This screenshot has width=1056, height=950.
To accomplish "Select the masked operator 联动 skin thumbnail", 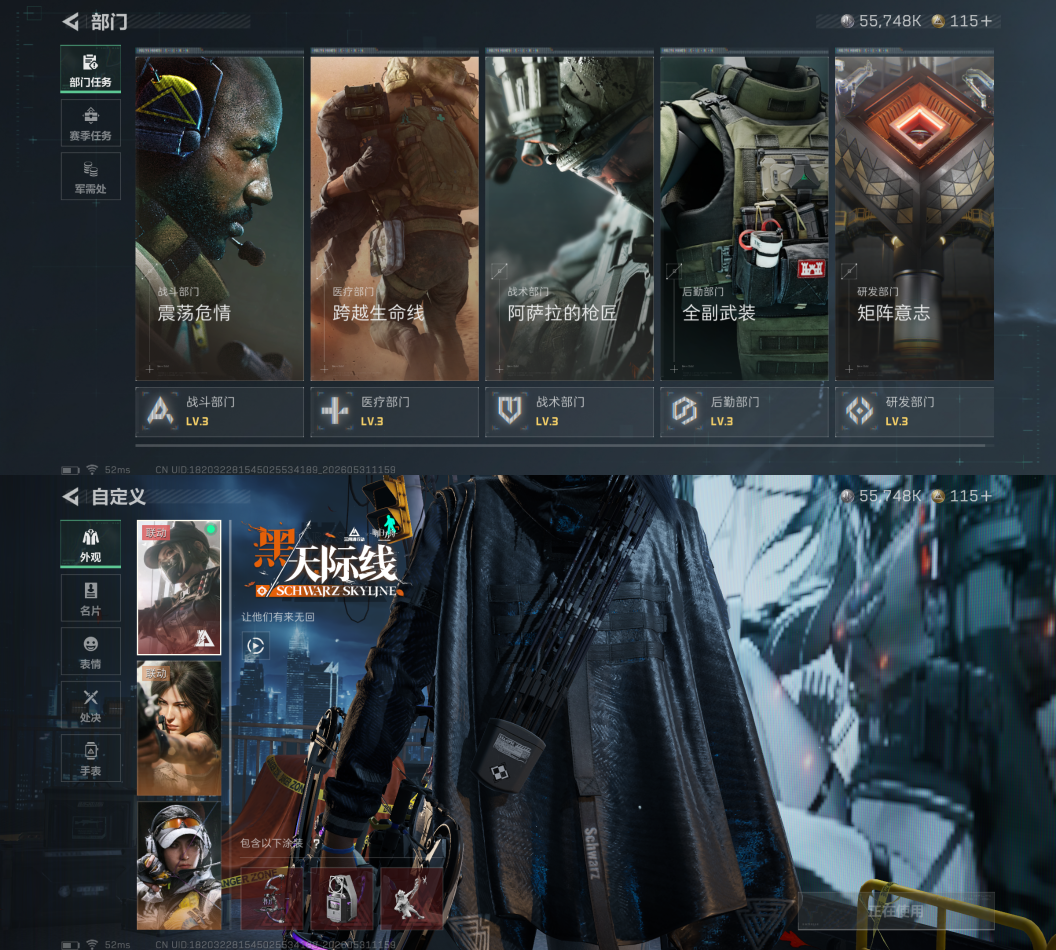I will [179, 587].
